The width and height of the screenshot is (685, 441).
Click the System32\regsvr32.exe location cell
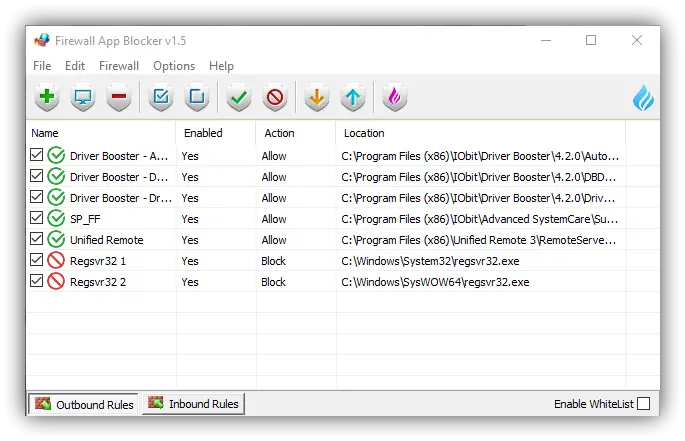click(x=430, y=261)
